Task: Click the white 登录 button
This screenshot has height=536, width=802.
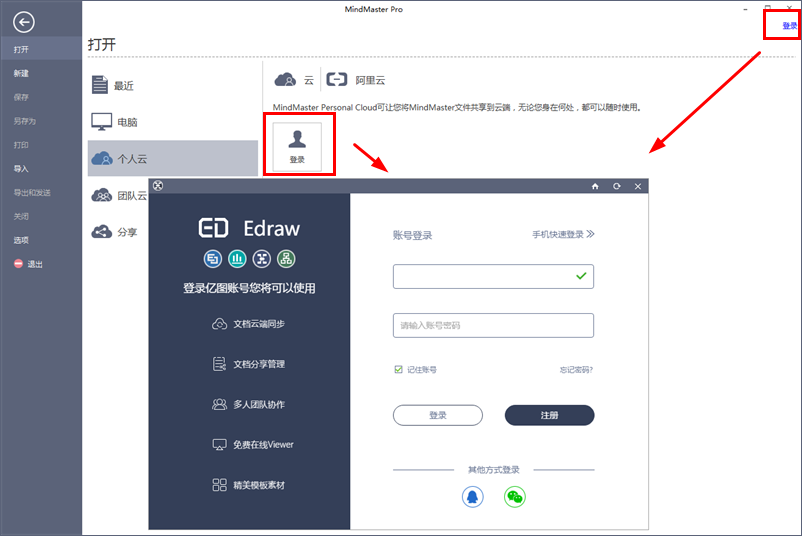Action: [438, 415]
